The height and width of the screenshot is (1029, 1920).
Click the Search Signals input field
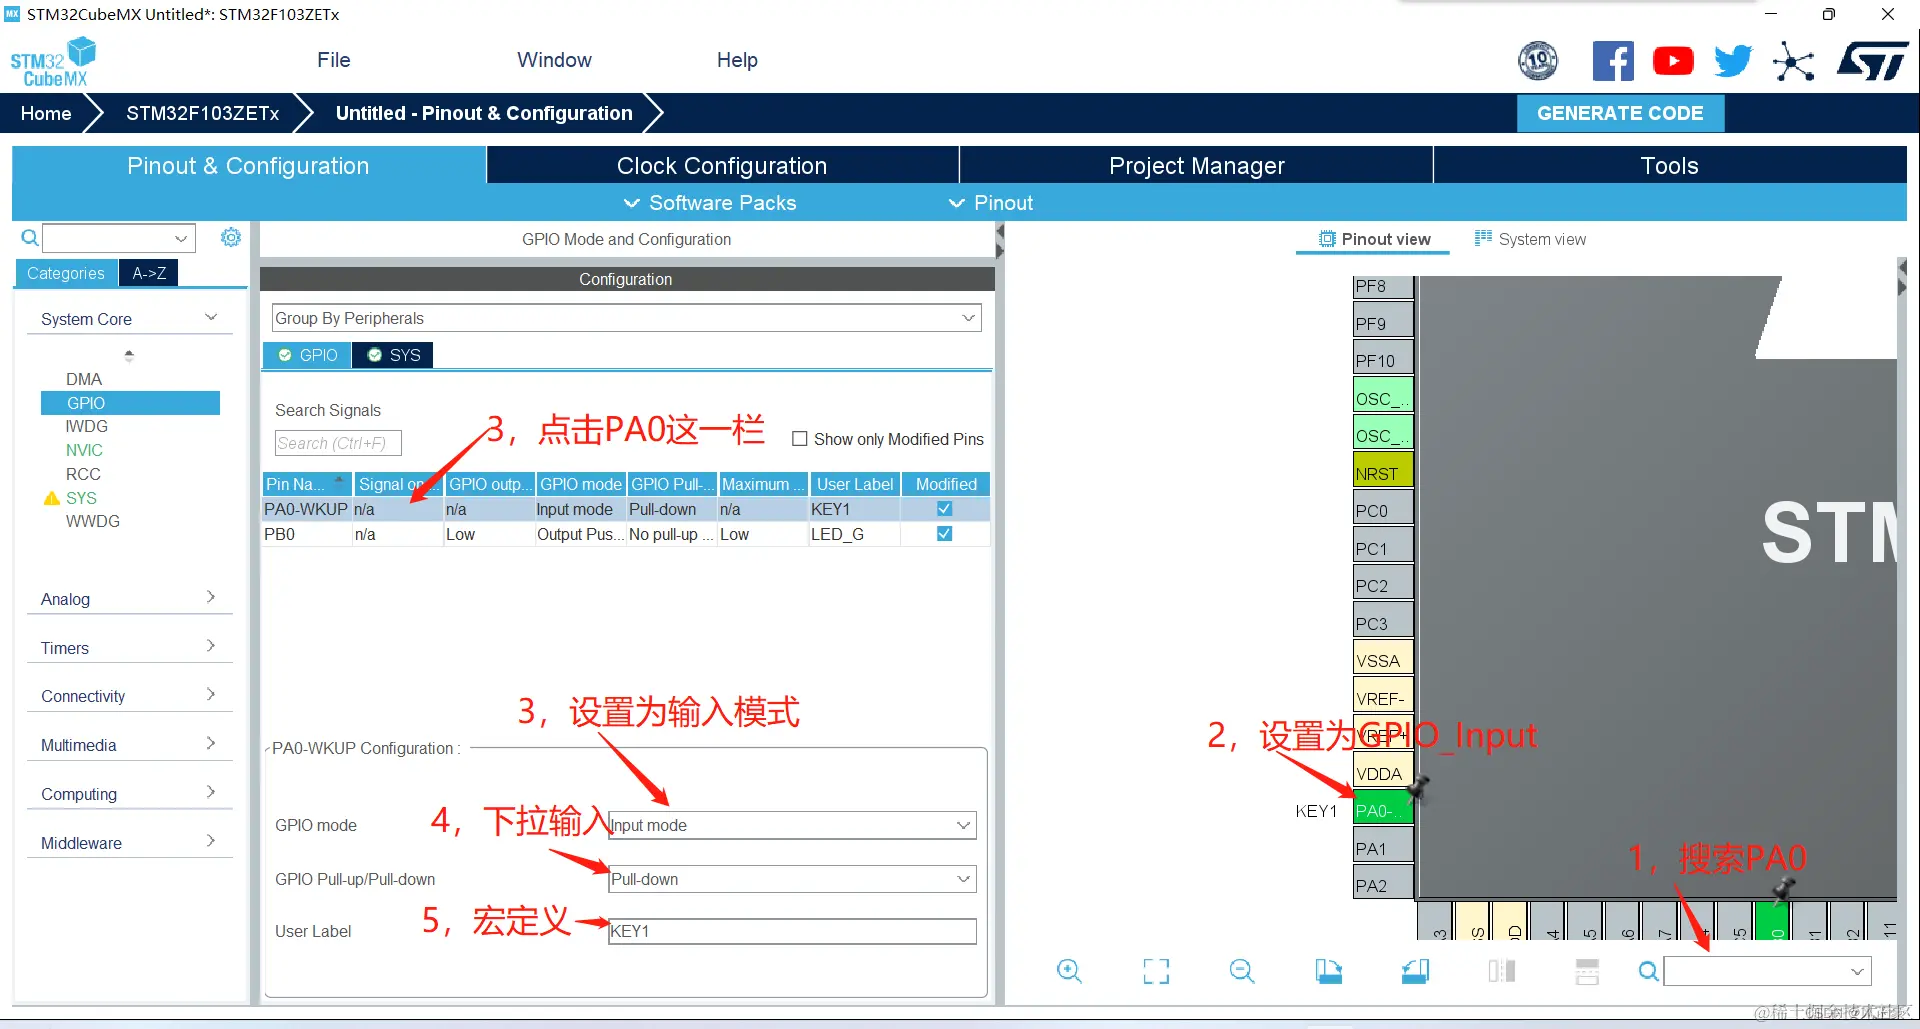(x=338, y=443)
